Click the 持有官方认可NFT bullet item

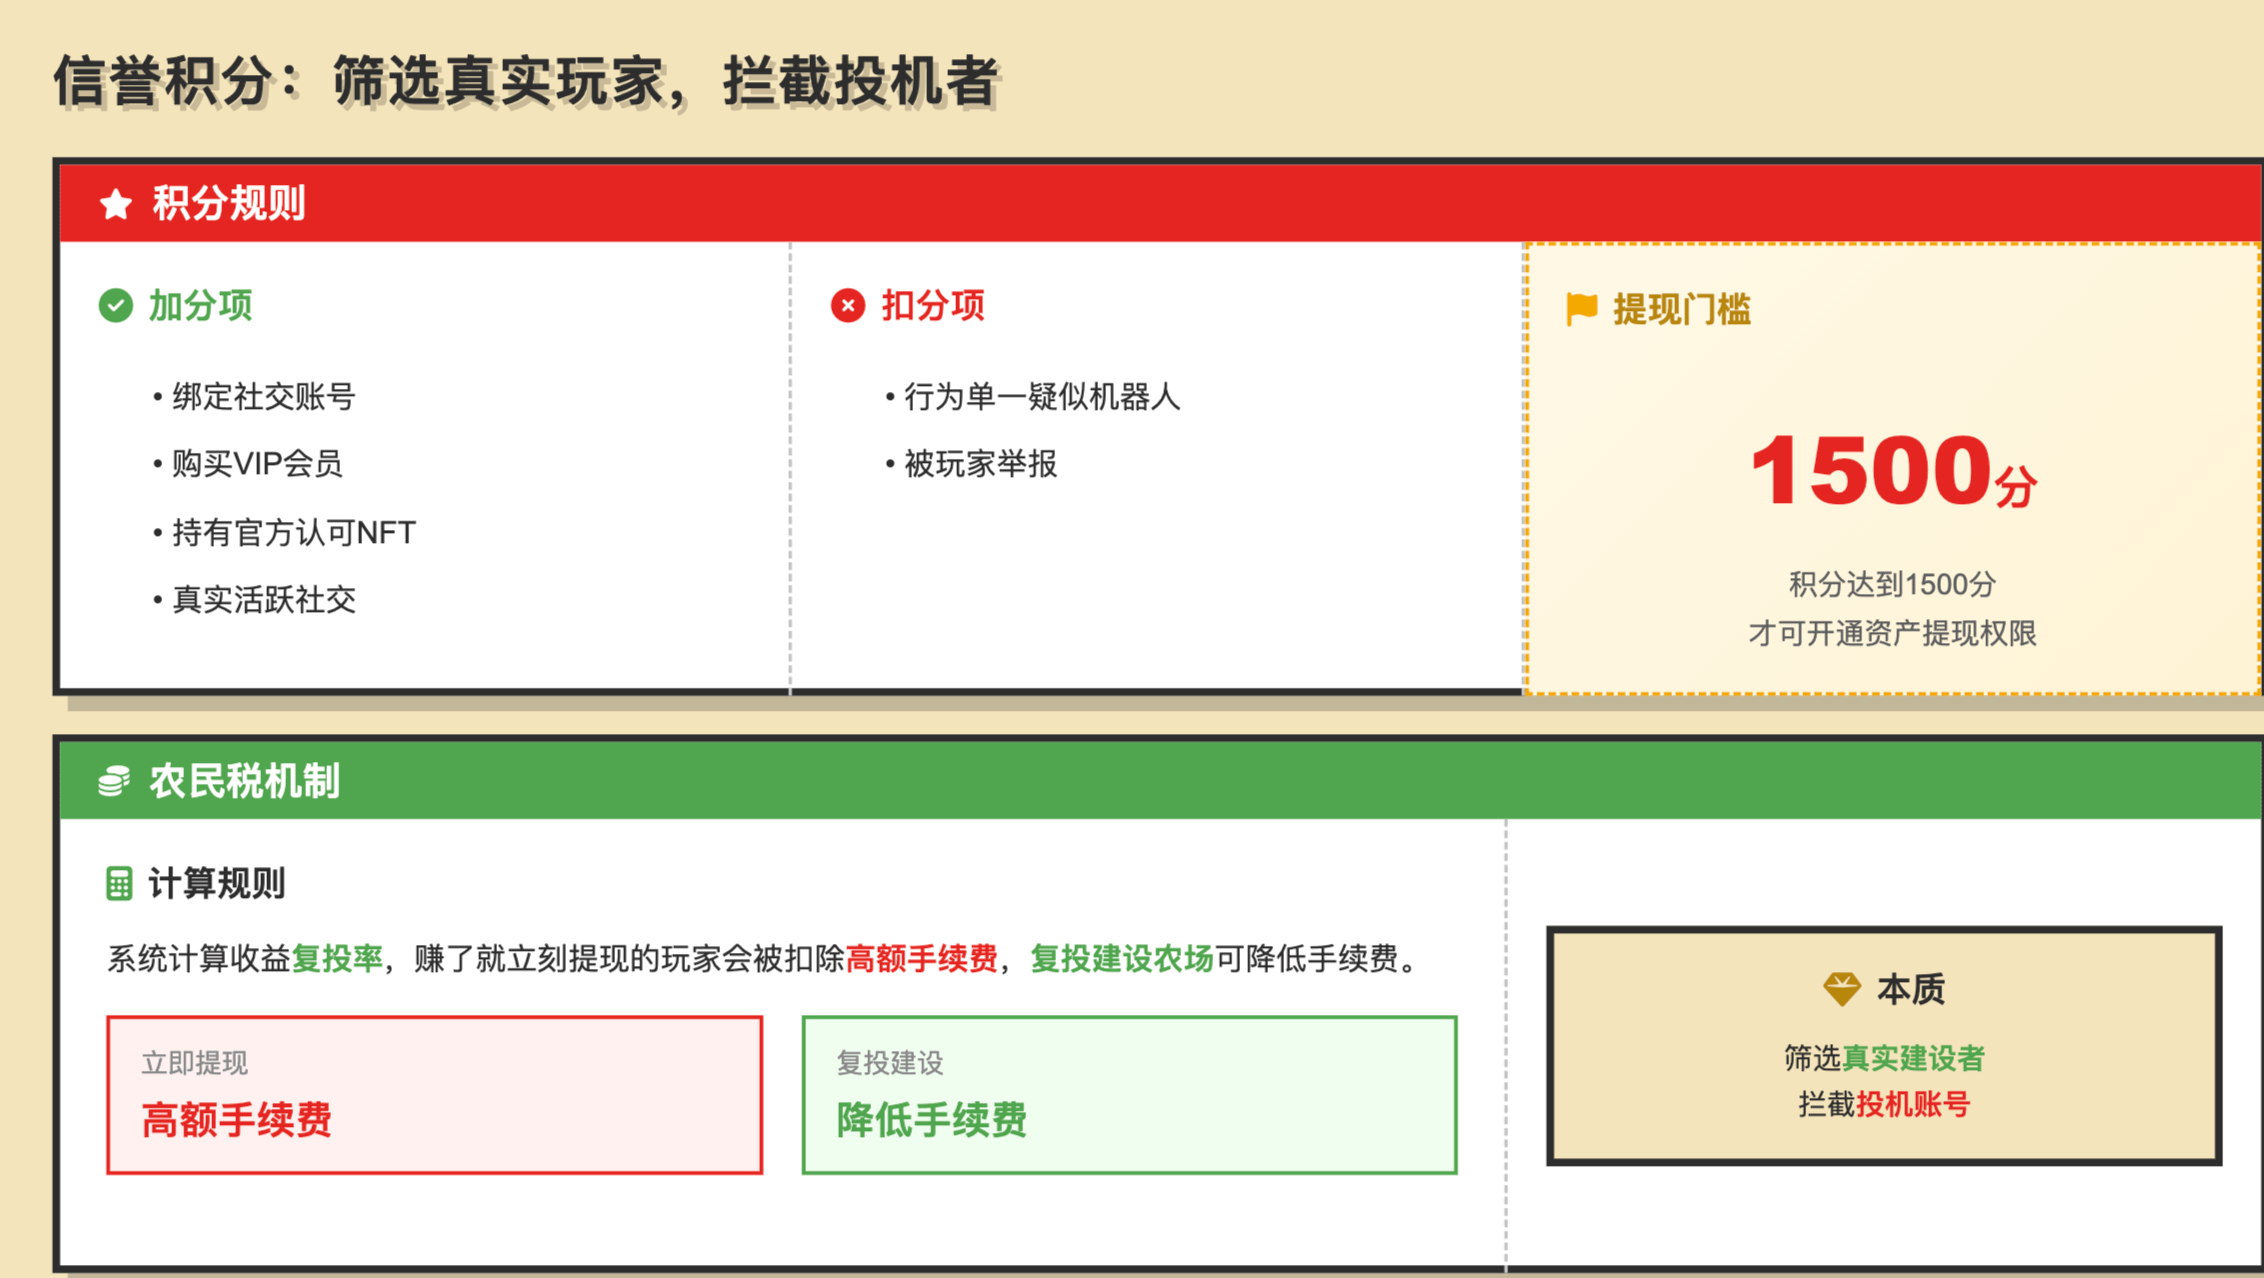[x=293, y=532]
